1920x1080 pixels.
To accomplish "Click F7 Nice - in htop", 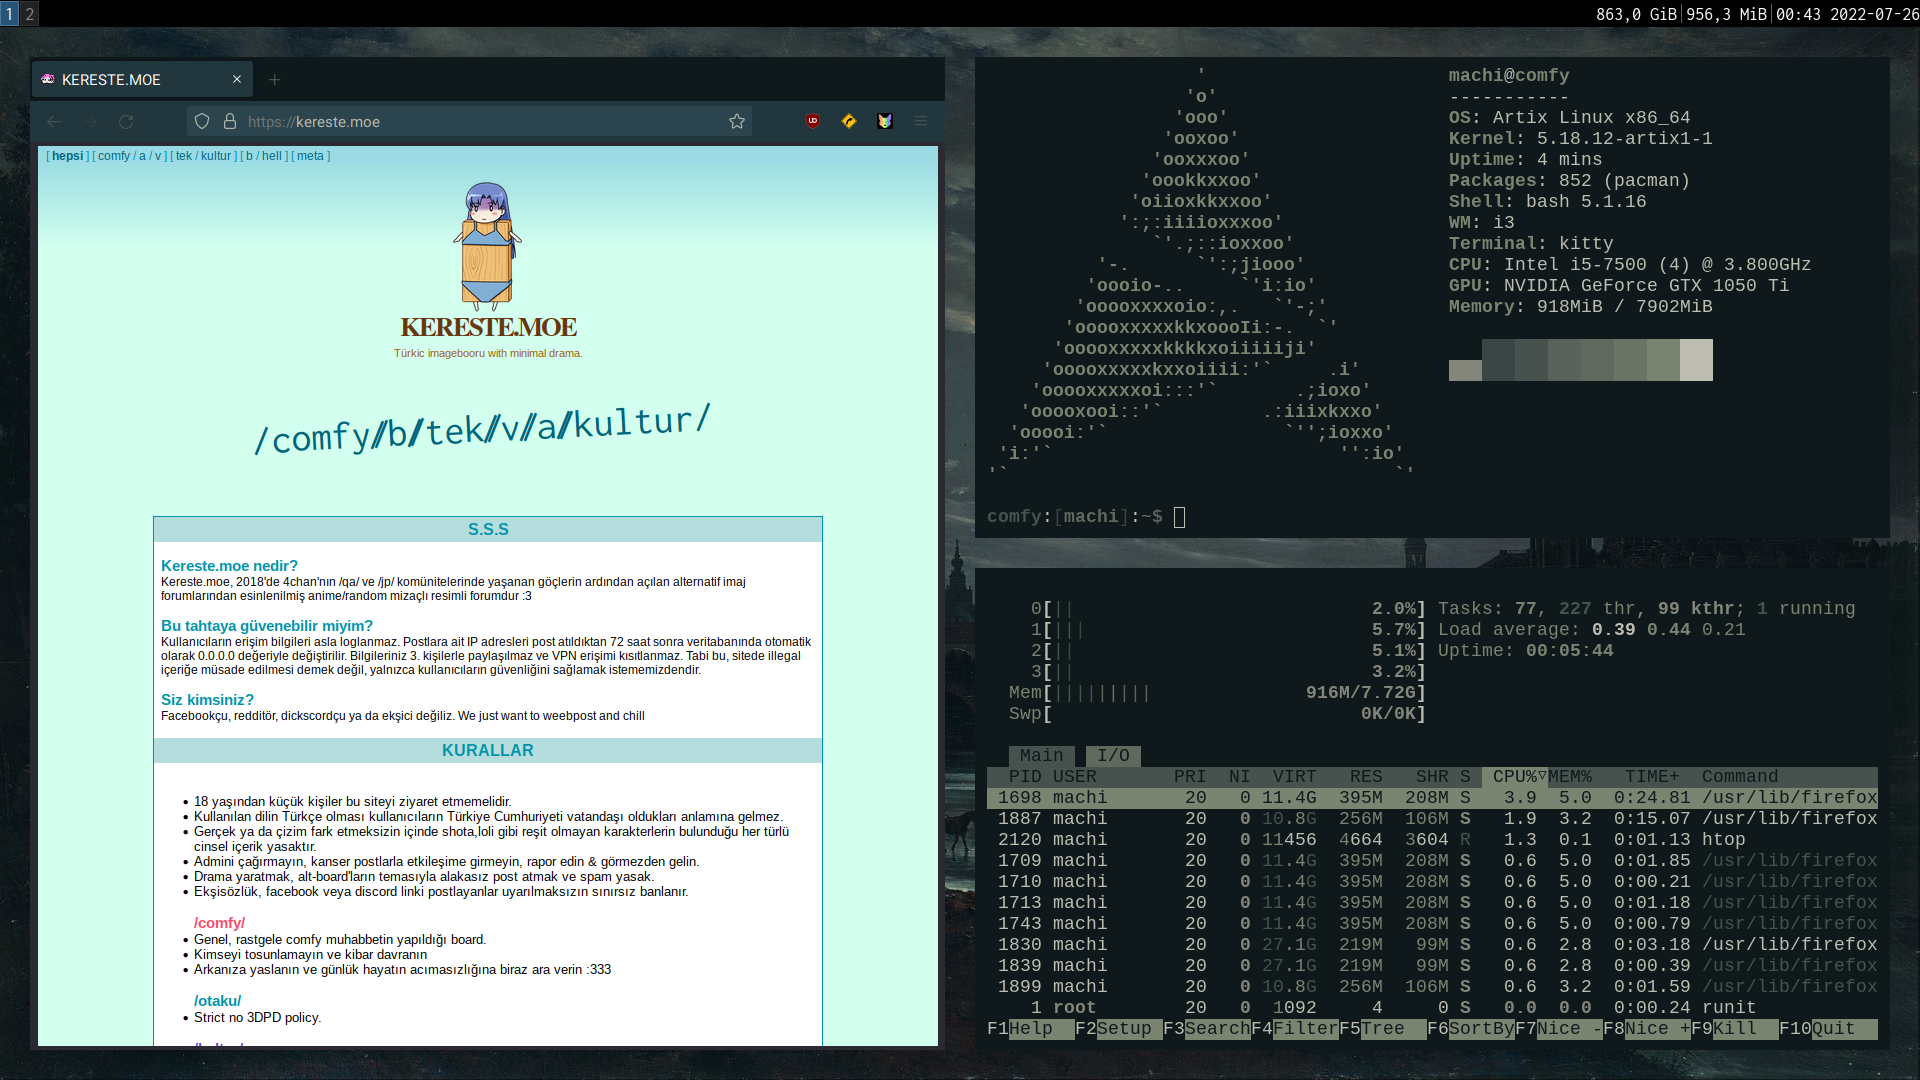I will [1558, 1029].
